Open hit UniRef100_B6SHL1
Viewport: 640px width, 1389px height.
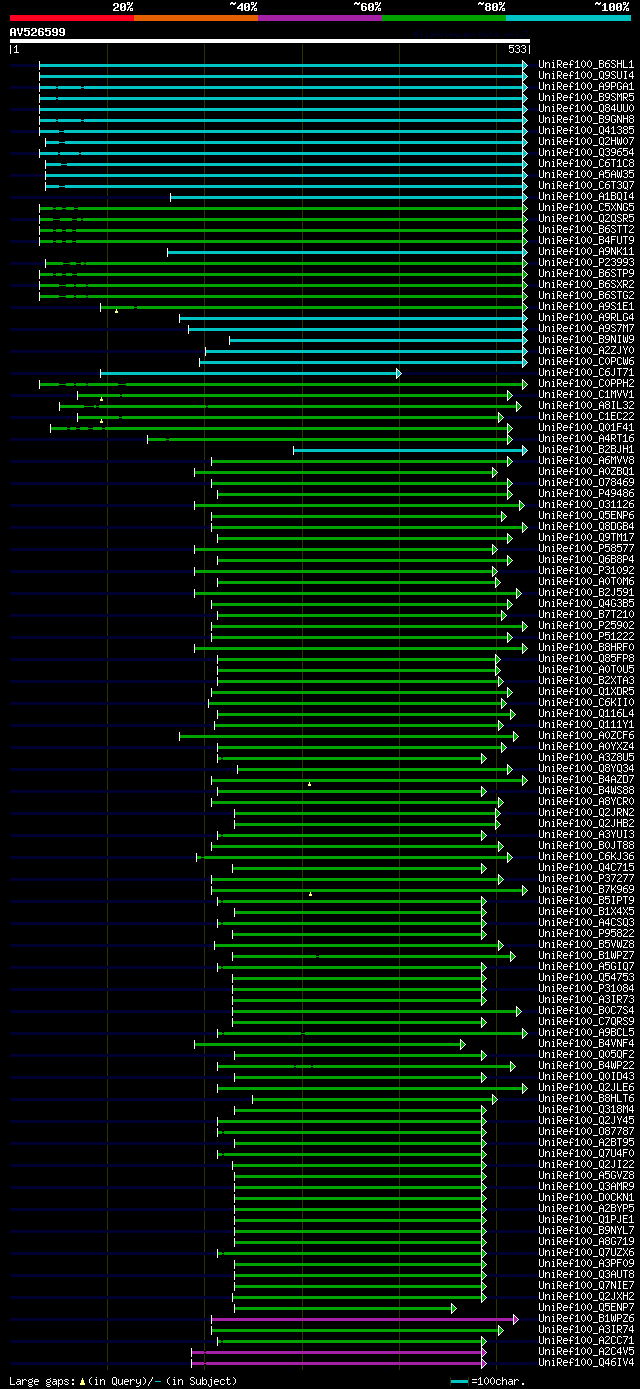click(586, 64)
